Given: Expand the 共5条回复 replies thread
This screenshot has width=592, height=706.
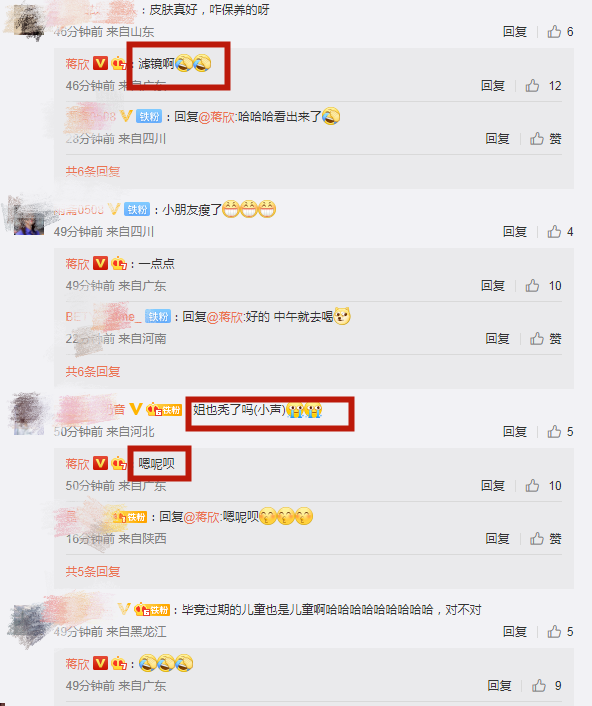Looking at the screenshot, I should pyautogui.click(x=93, y=571).
